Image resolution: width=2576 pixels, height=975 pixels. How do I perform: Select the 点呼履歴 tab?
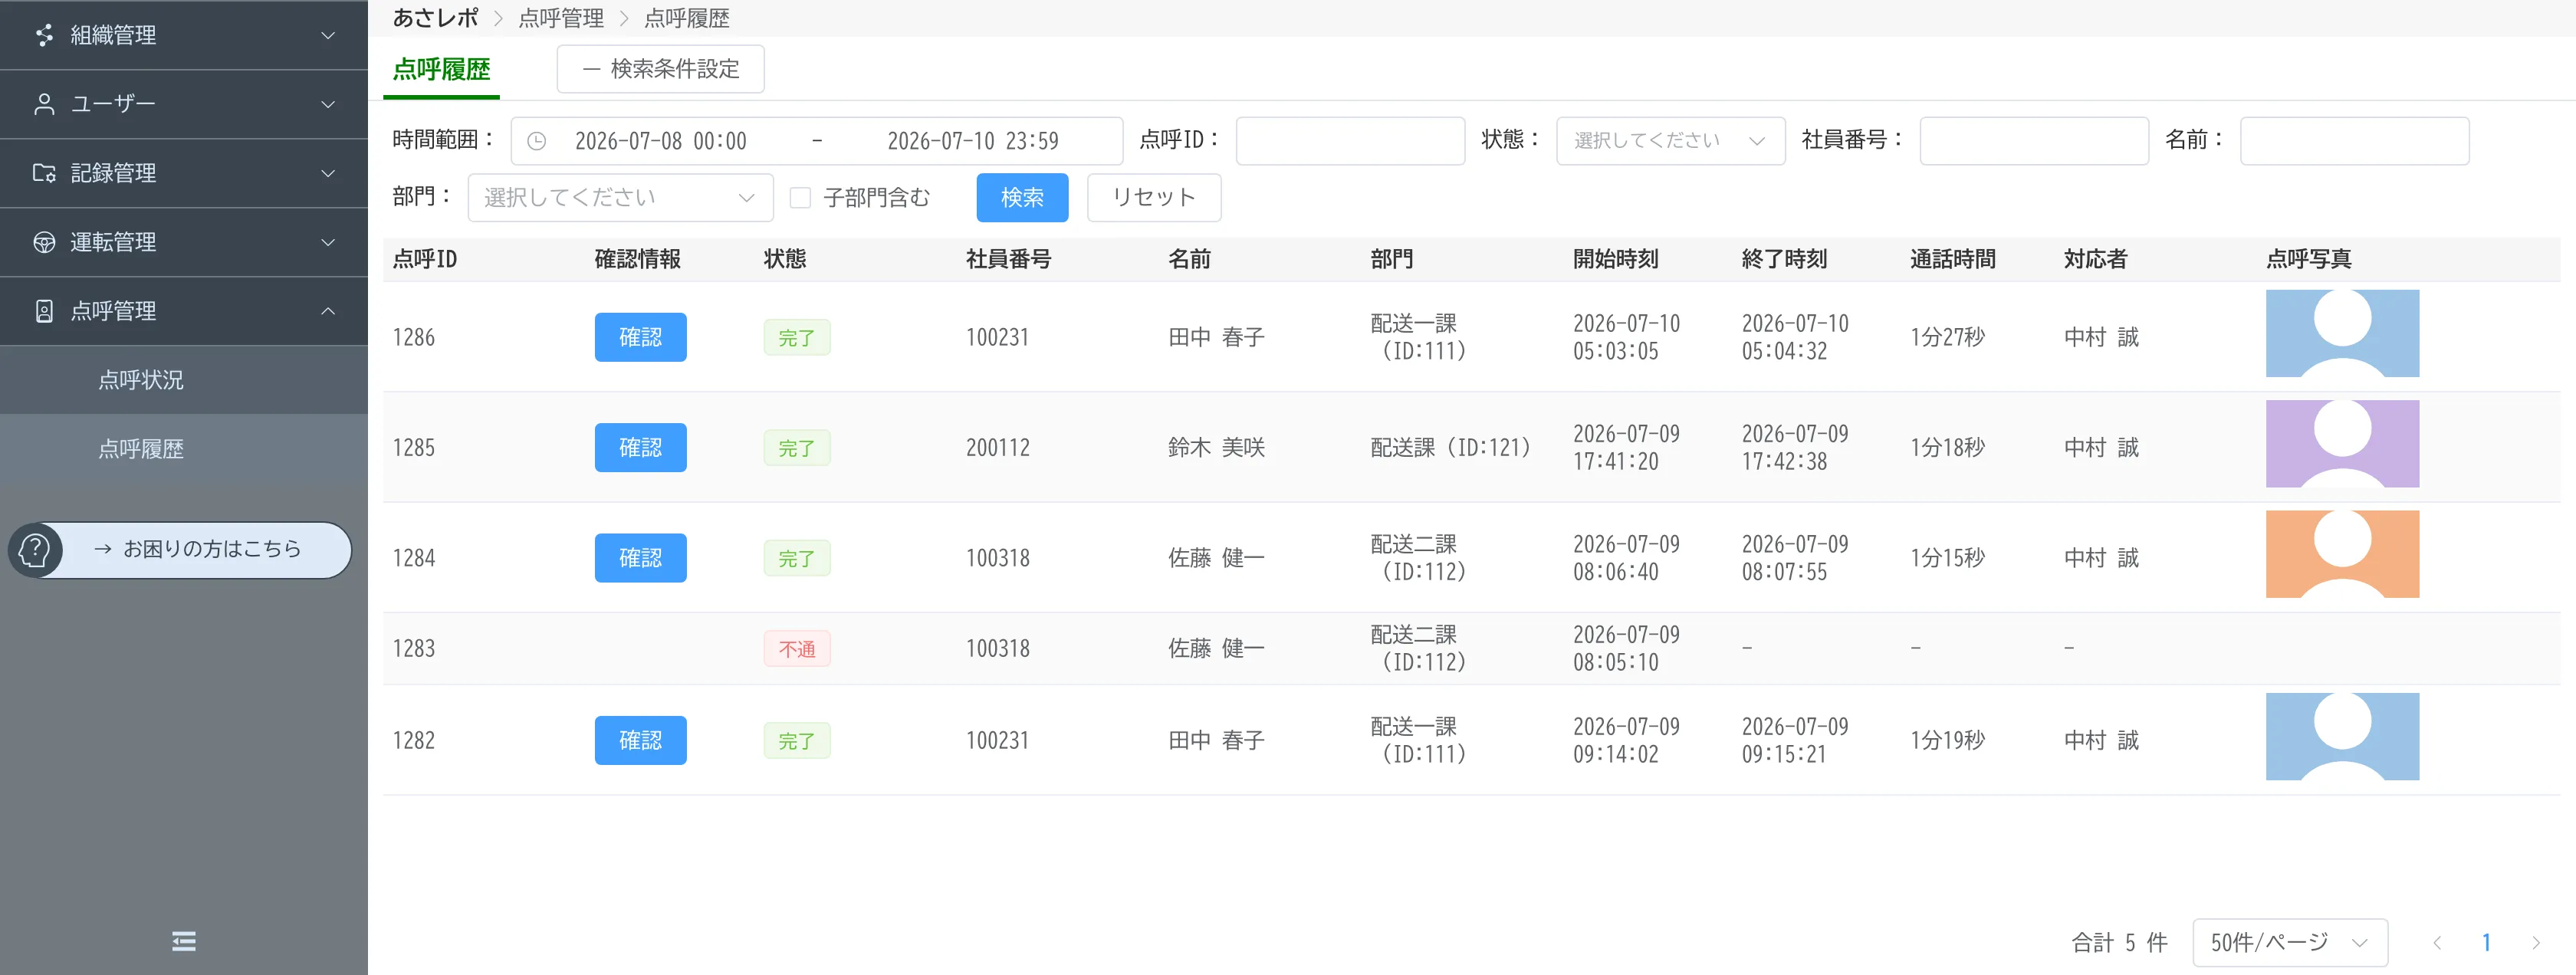click(441, 70)
